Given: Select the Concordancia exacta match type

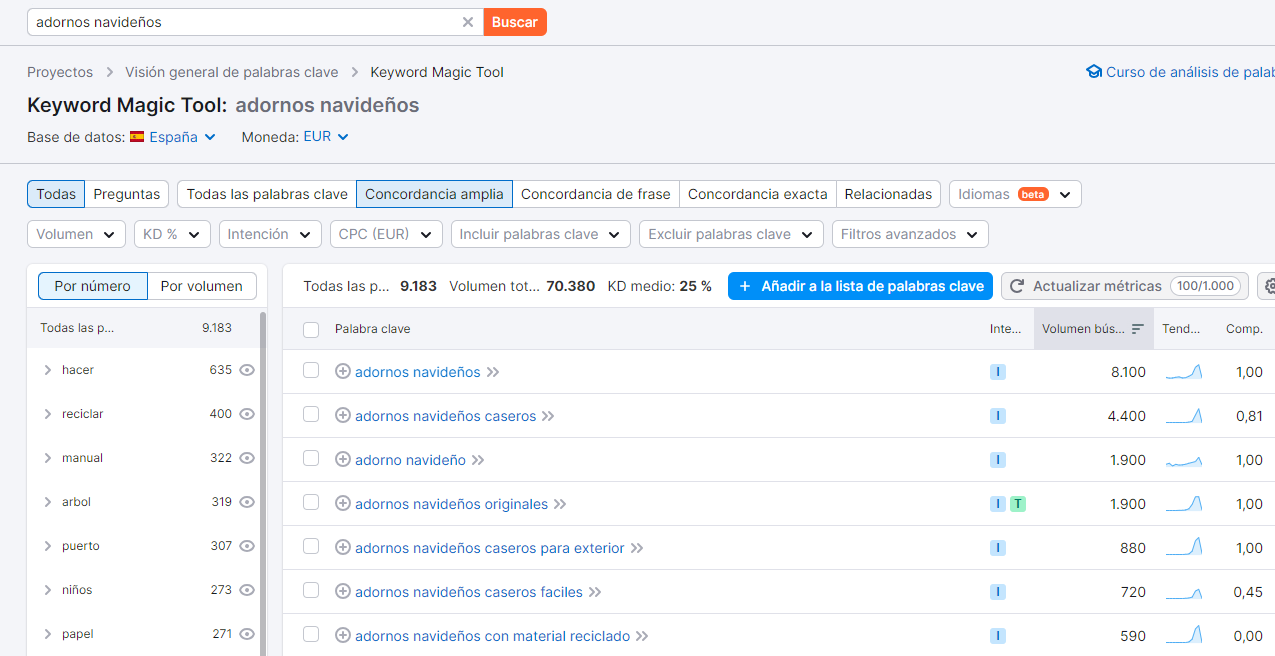Looking at the screenshot, I should (x=757, y=194).
